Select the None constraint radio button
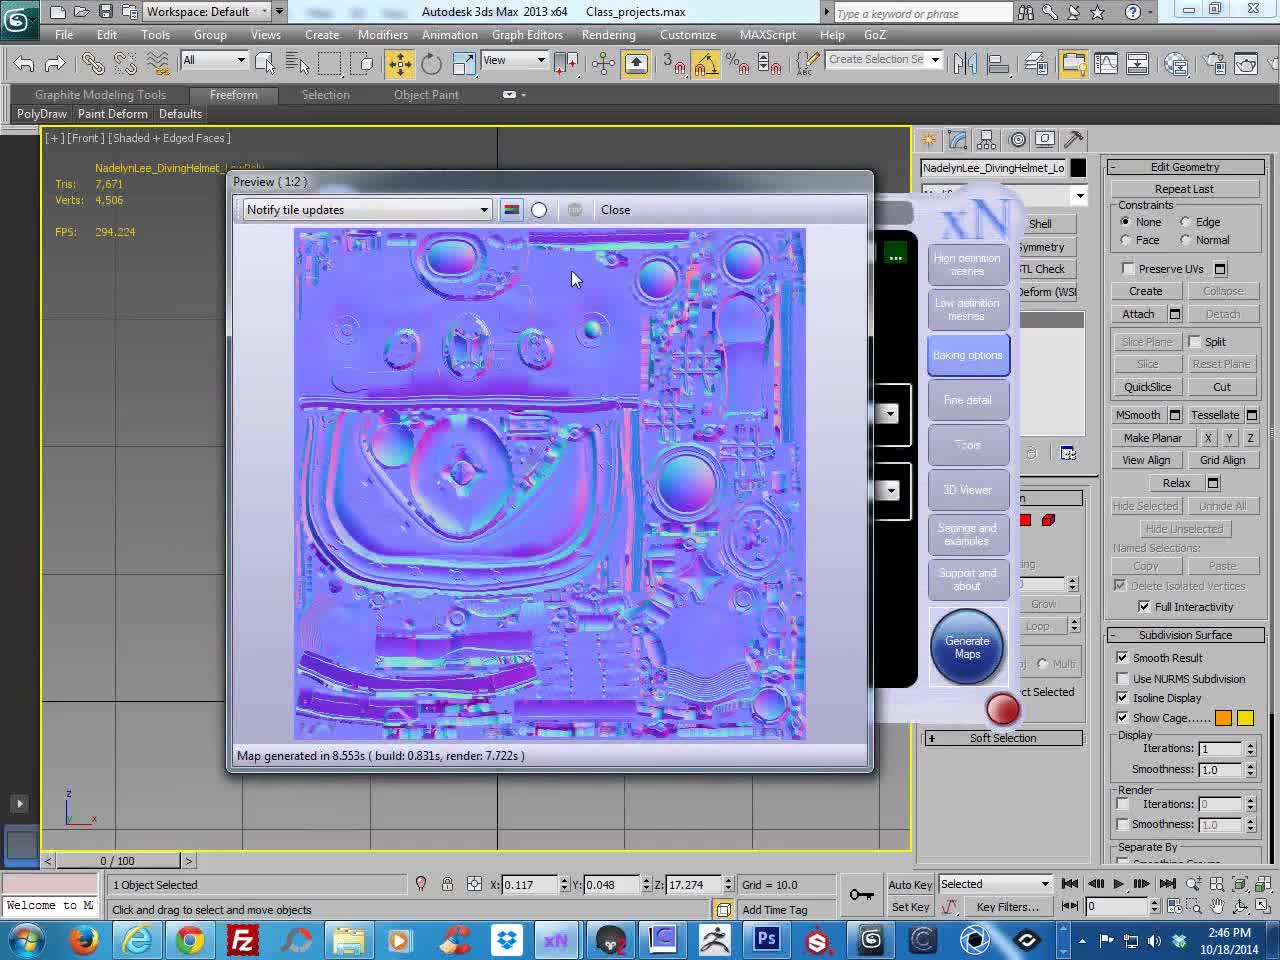The image size is (1280, 960). (1125, 222)
